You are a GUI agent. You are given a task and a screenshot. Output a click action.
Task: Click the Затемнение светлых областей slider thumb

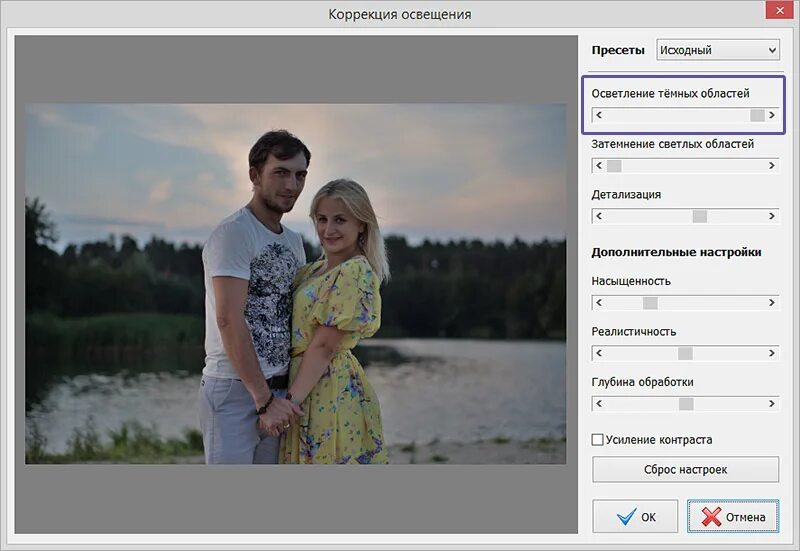pos(614,166)
